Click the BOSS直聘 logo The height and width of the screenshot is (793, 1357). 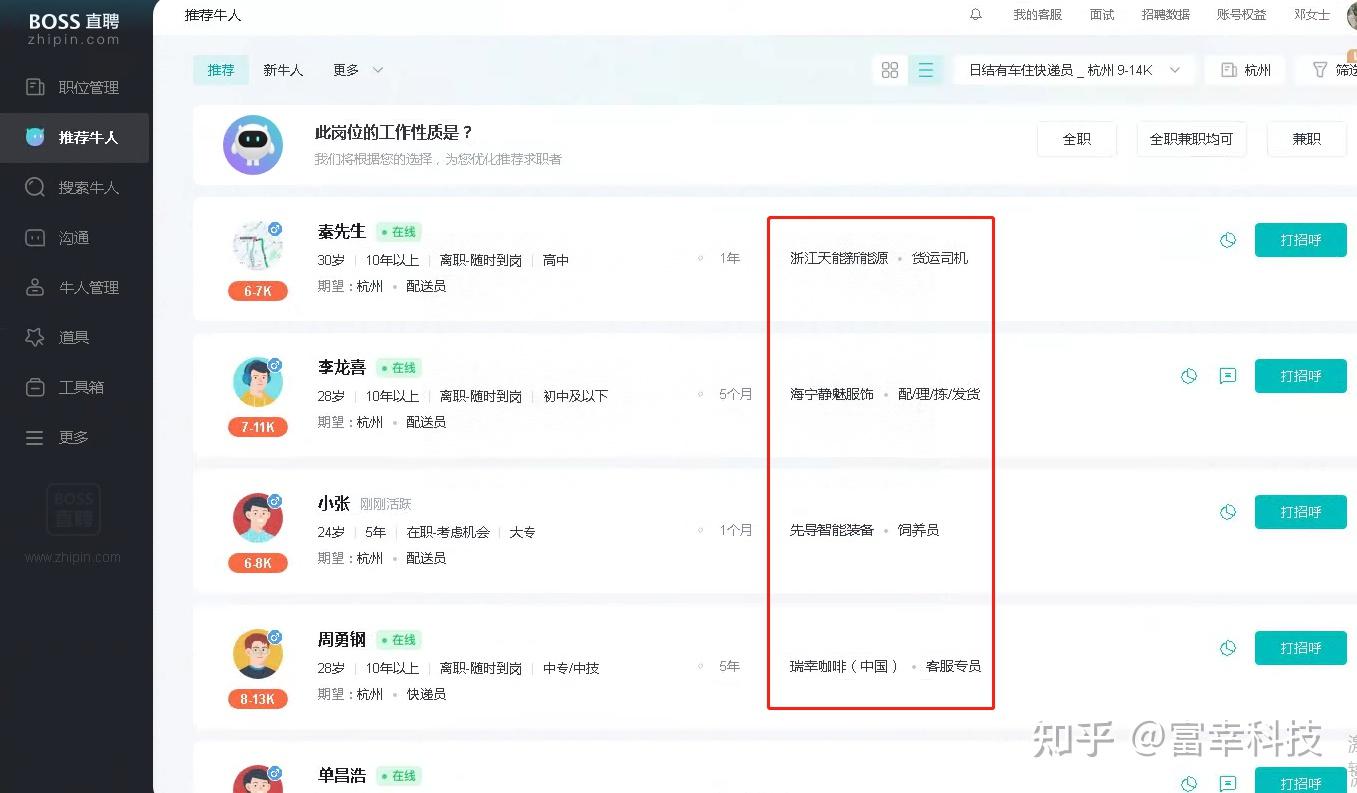tap(74, 29)
